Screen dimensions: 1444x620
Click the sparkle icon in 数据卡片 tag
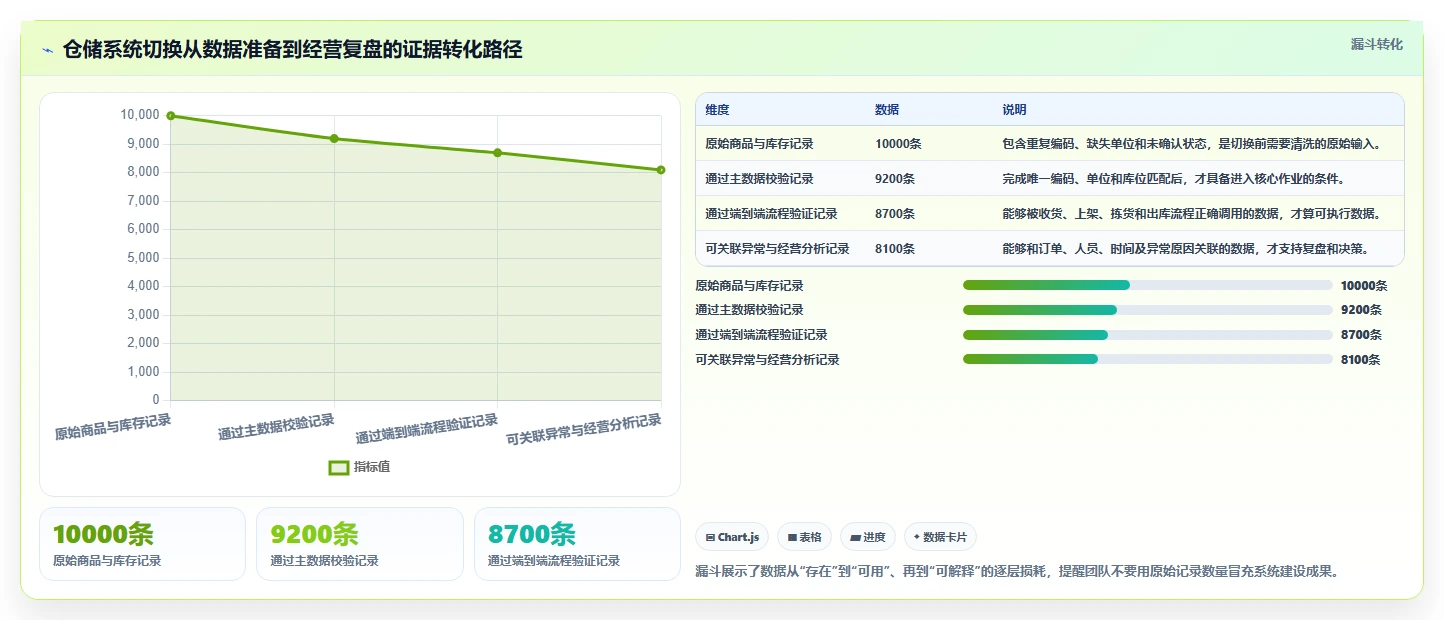(917, 537)
